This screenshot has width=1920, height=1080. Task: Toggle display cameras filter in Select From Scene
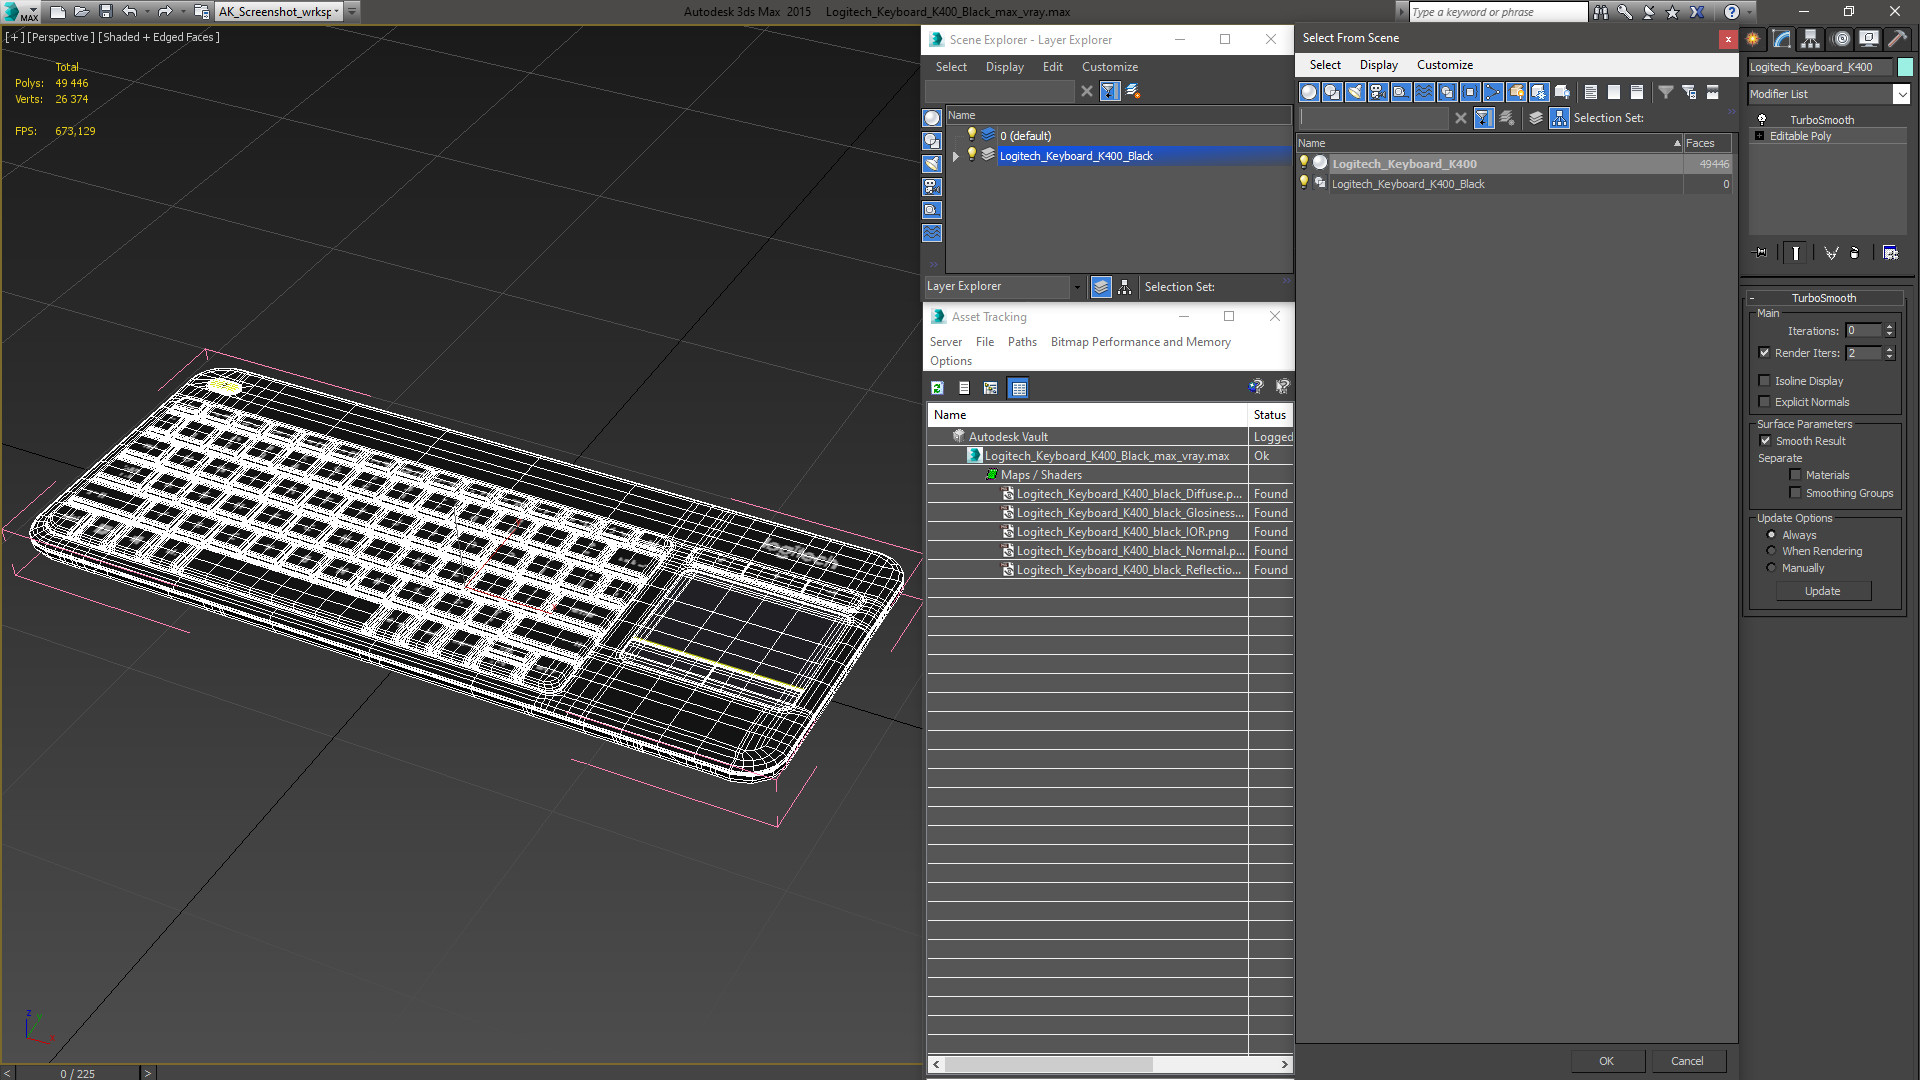click(x=1378, y=92)
